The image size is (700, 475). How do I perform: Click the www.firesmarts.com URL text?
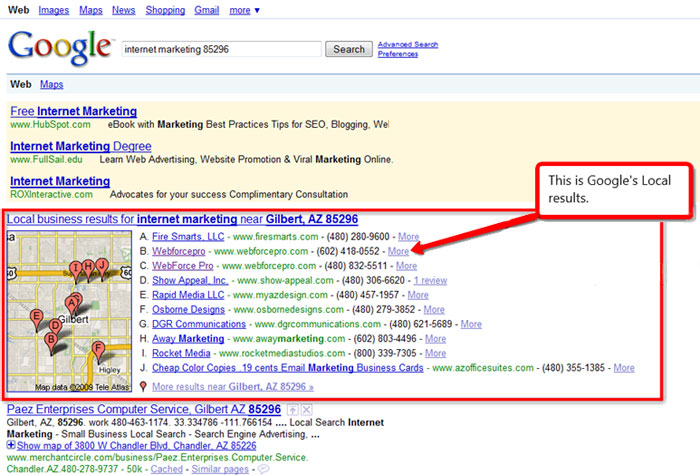[275, 237]
